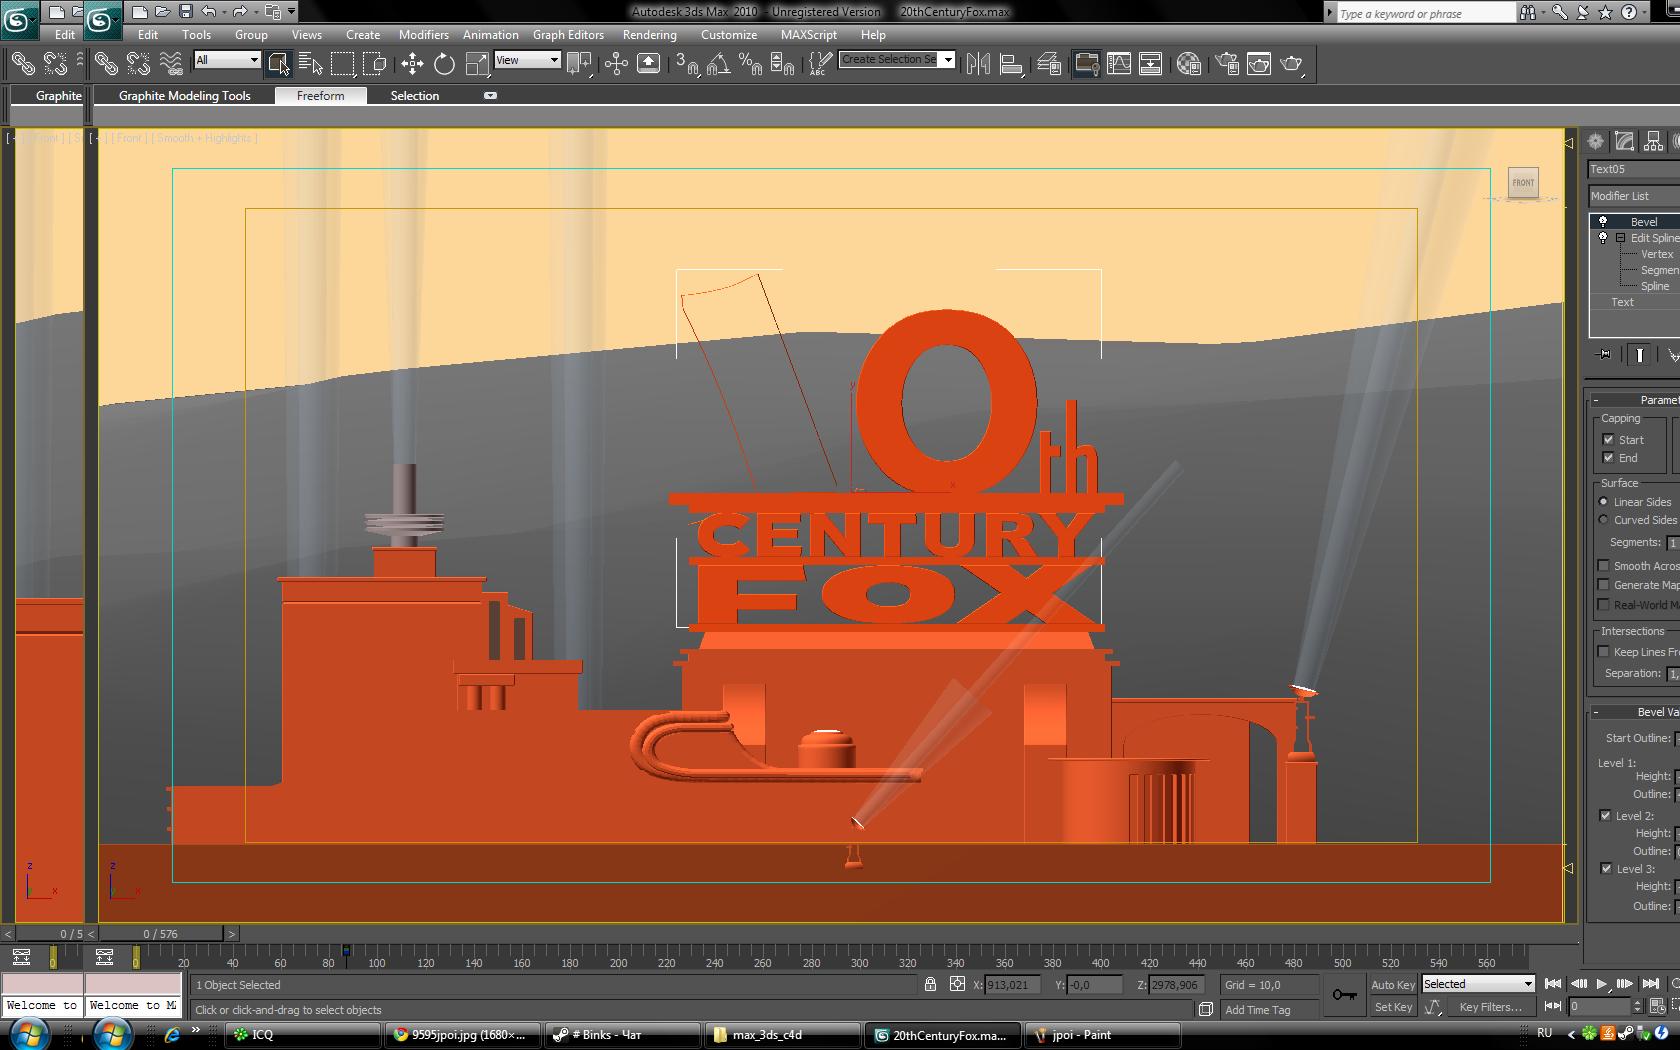The width and height of the screenshot is (1680, 1050).
Task: Open Quick Access toolbar customize arrow
Action: click(291, 12)
